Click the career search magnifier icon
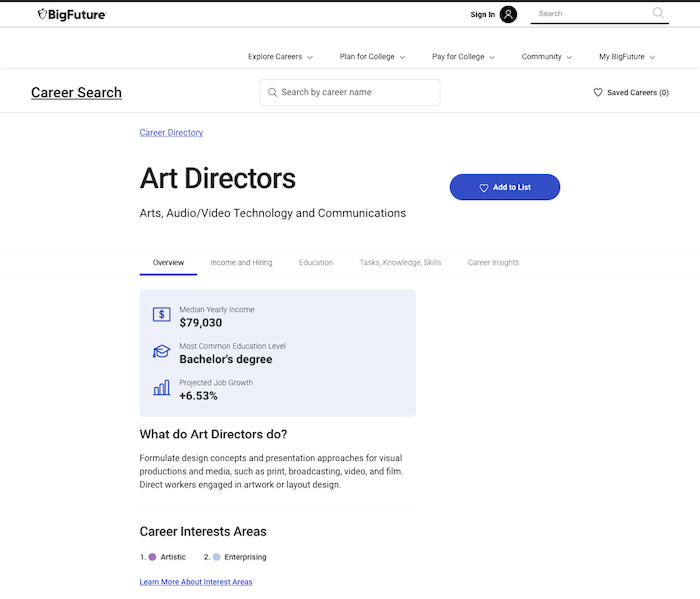 click(272, 92)
